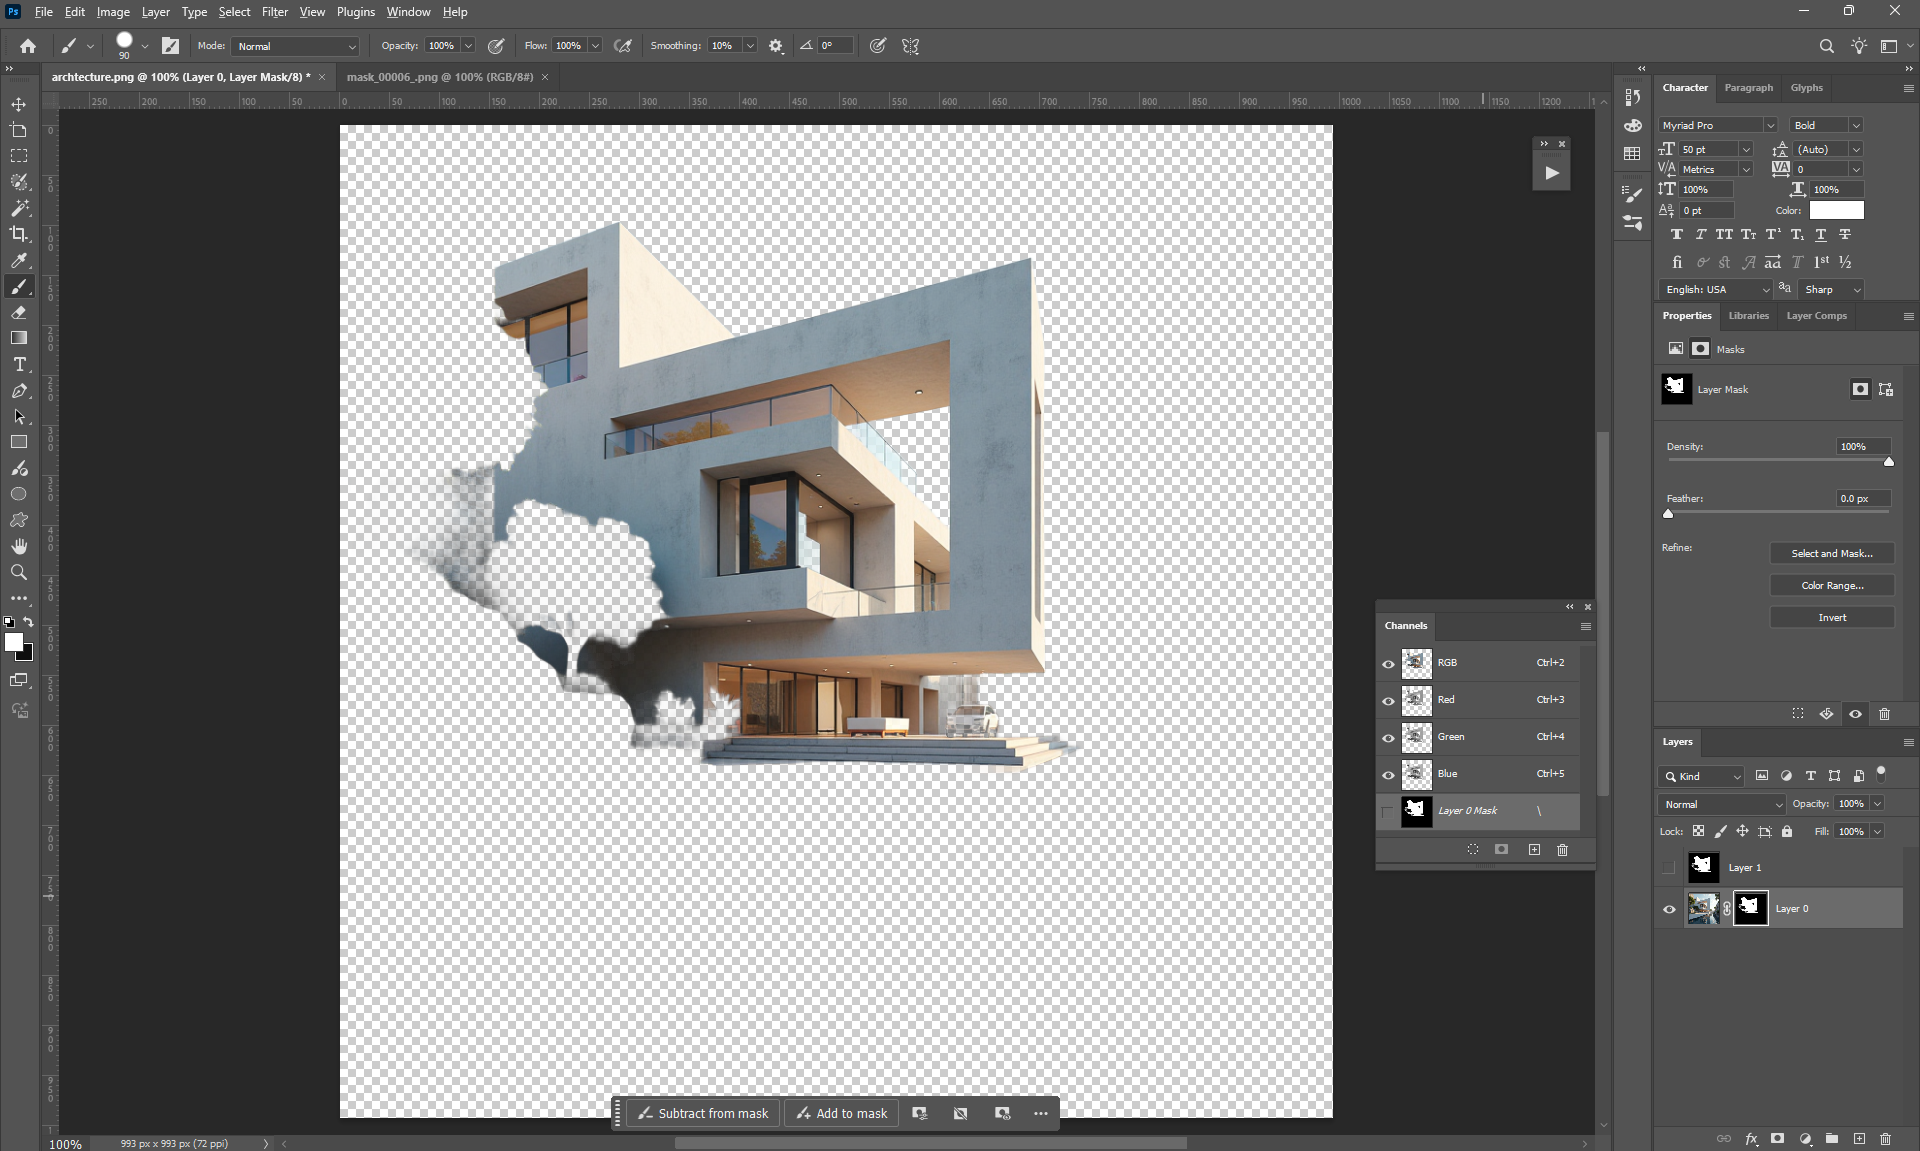Click Add to mask button
This screenshot has height=1151, width=1920.
coord(842,1113)
